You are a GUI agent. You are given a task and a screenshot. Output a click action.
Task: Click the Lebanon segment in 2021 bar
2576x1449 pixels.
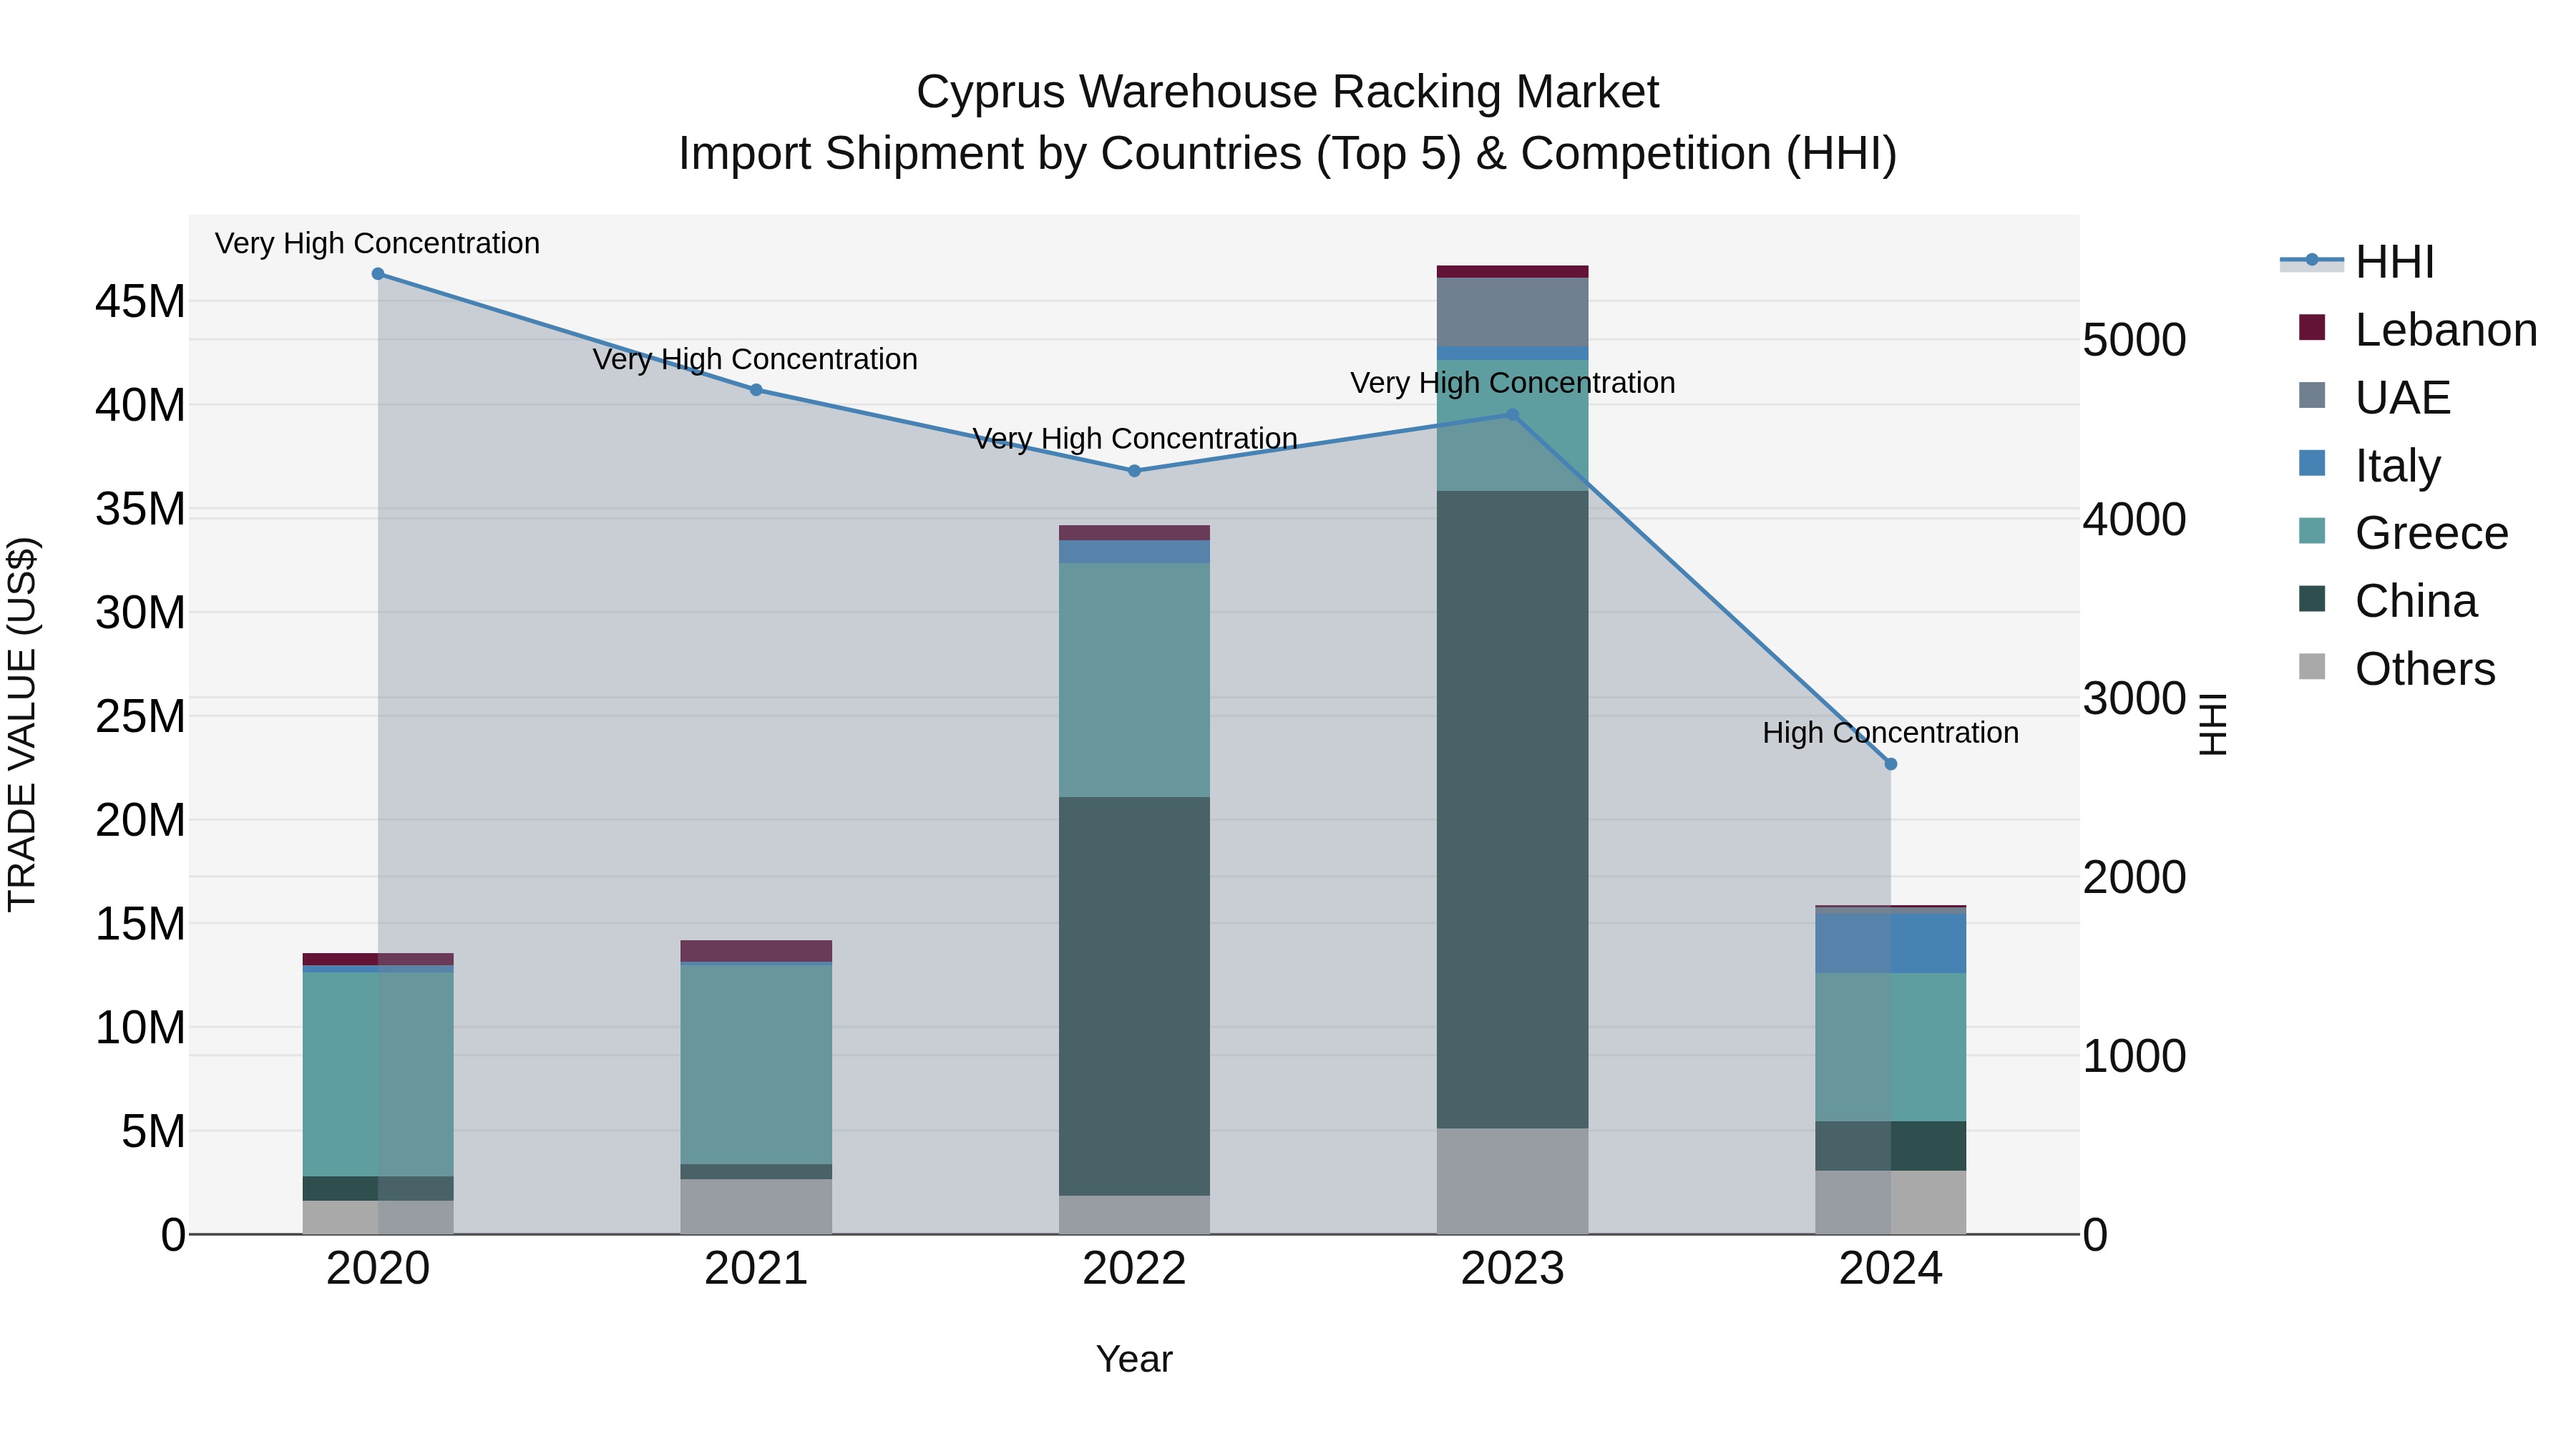(756, 950)
